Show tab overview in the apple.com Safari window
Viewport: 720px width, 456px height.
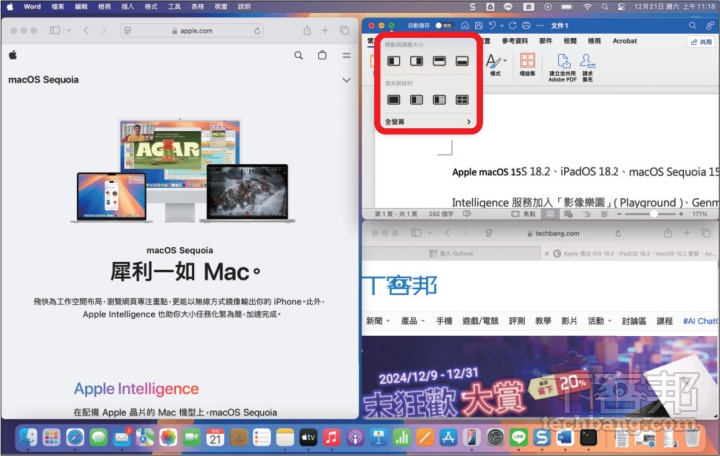tap(344, 30)
